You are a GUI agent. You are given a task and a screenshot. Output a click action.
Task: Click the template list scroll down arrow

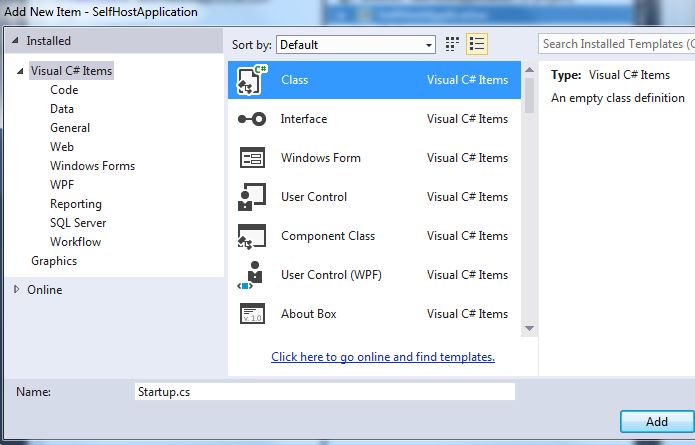coord(529,328)
